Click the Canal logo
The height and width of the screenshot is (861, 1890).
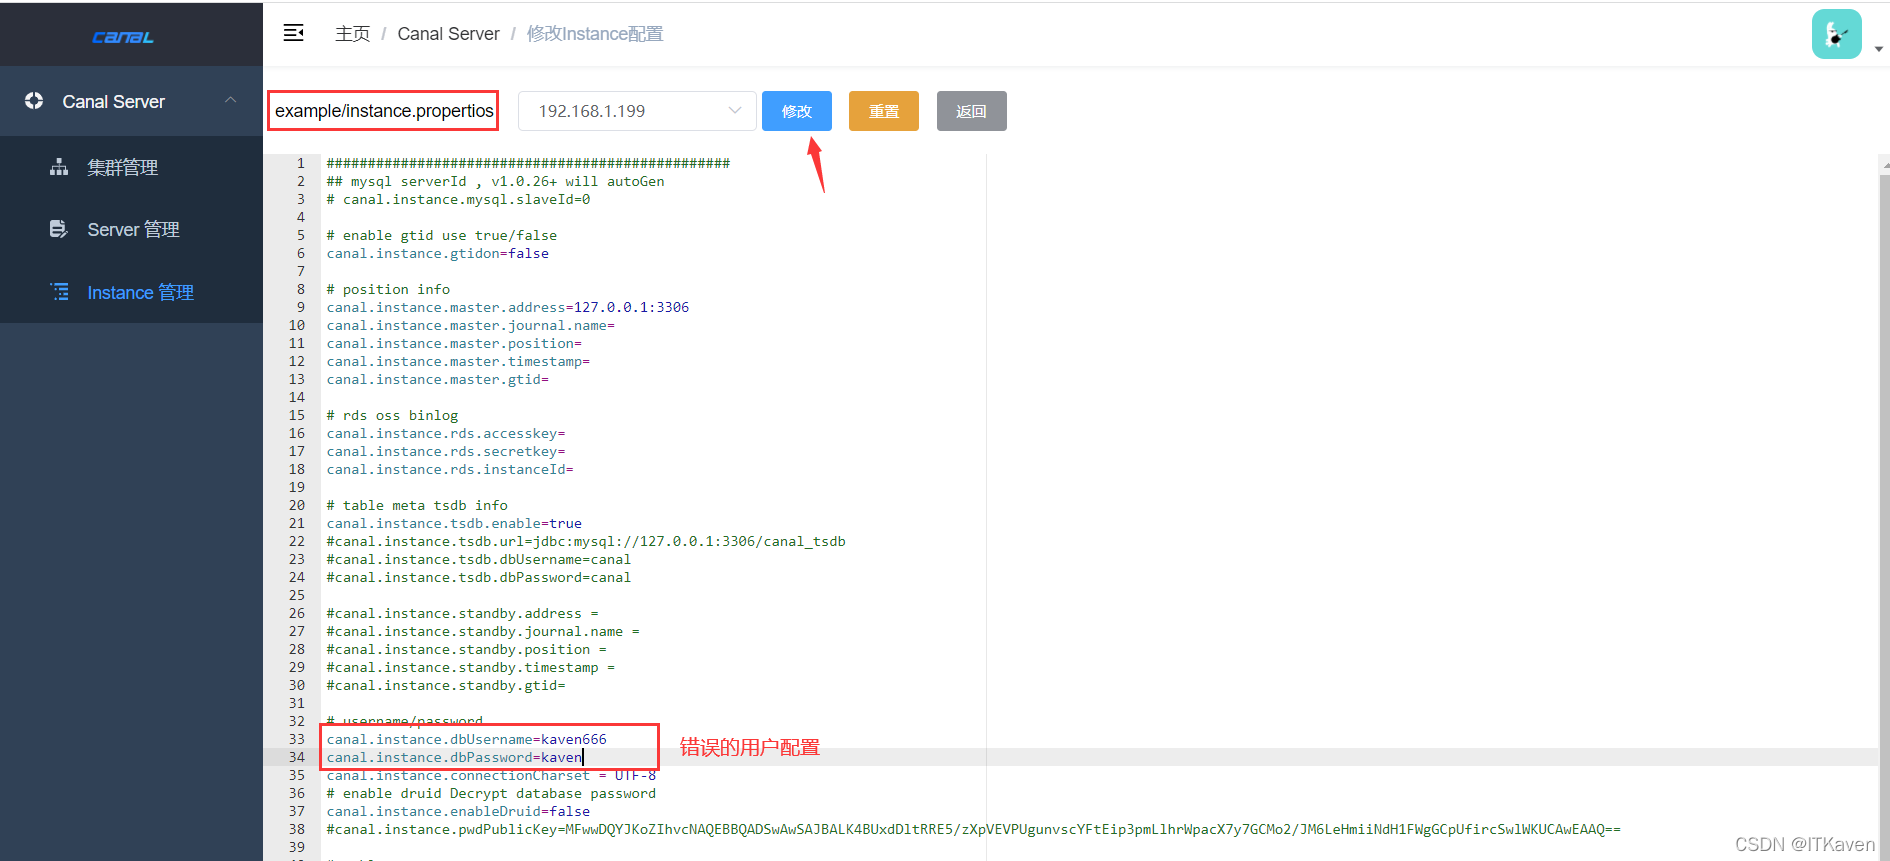click(x=122, y=37)
